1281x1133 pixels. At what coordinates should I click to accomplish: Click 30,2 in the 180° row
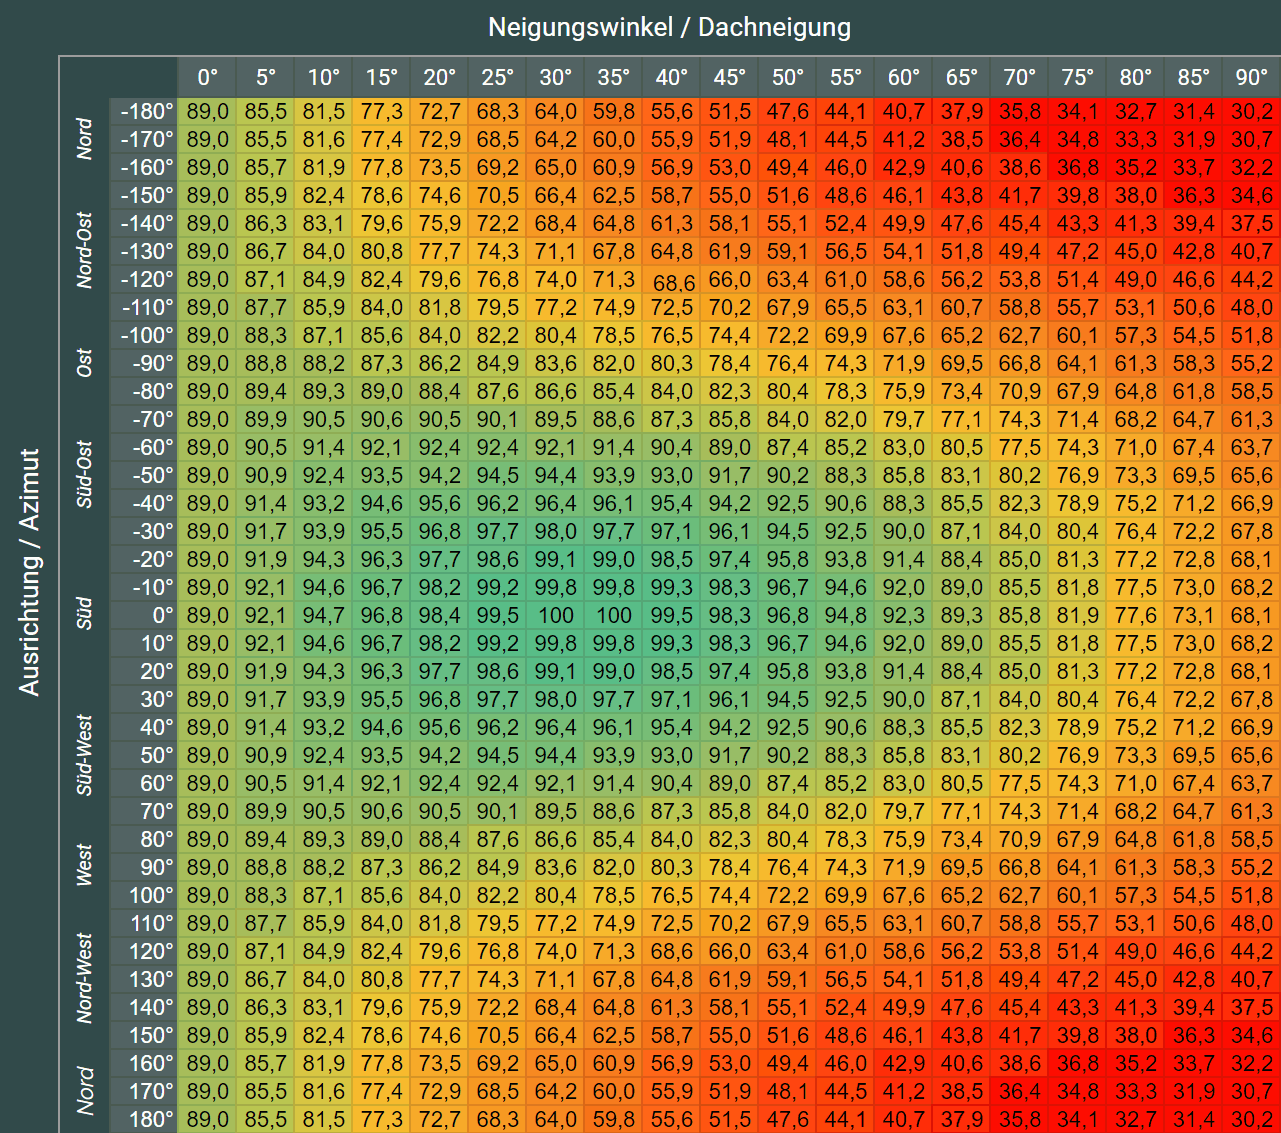(x=1252, y=1119)
